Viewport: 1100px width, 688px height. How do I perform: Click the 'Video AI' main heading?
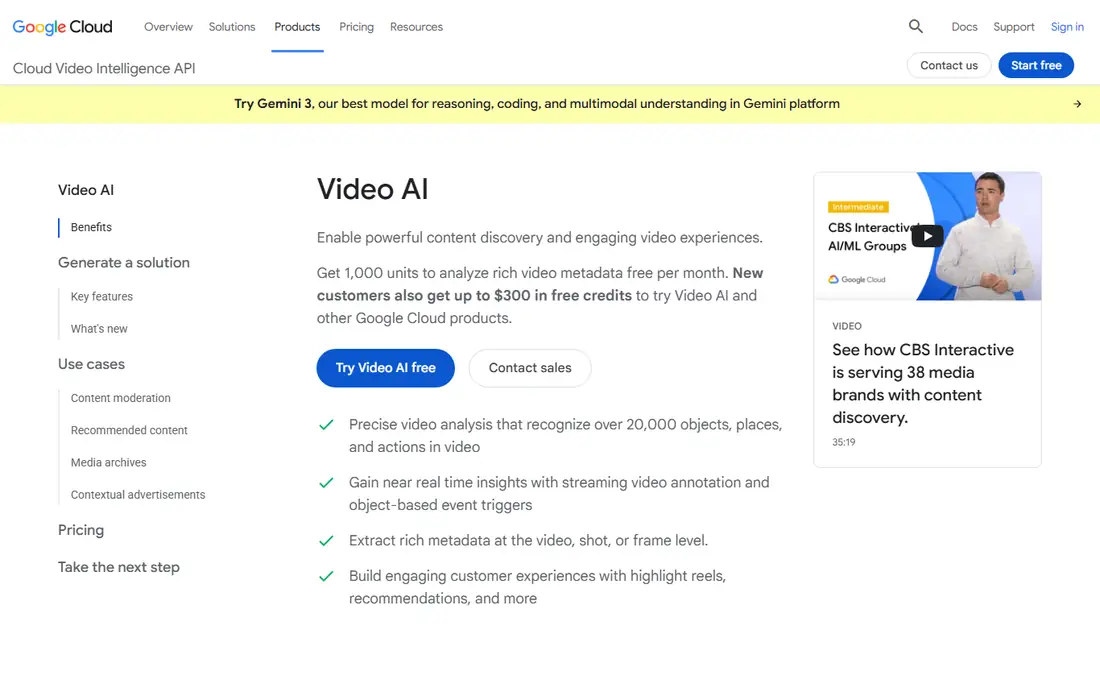pyautogui.click(x=373, y=189)
